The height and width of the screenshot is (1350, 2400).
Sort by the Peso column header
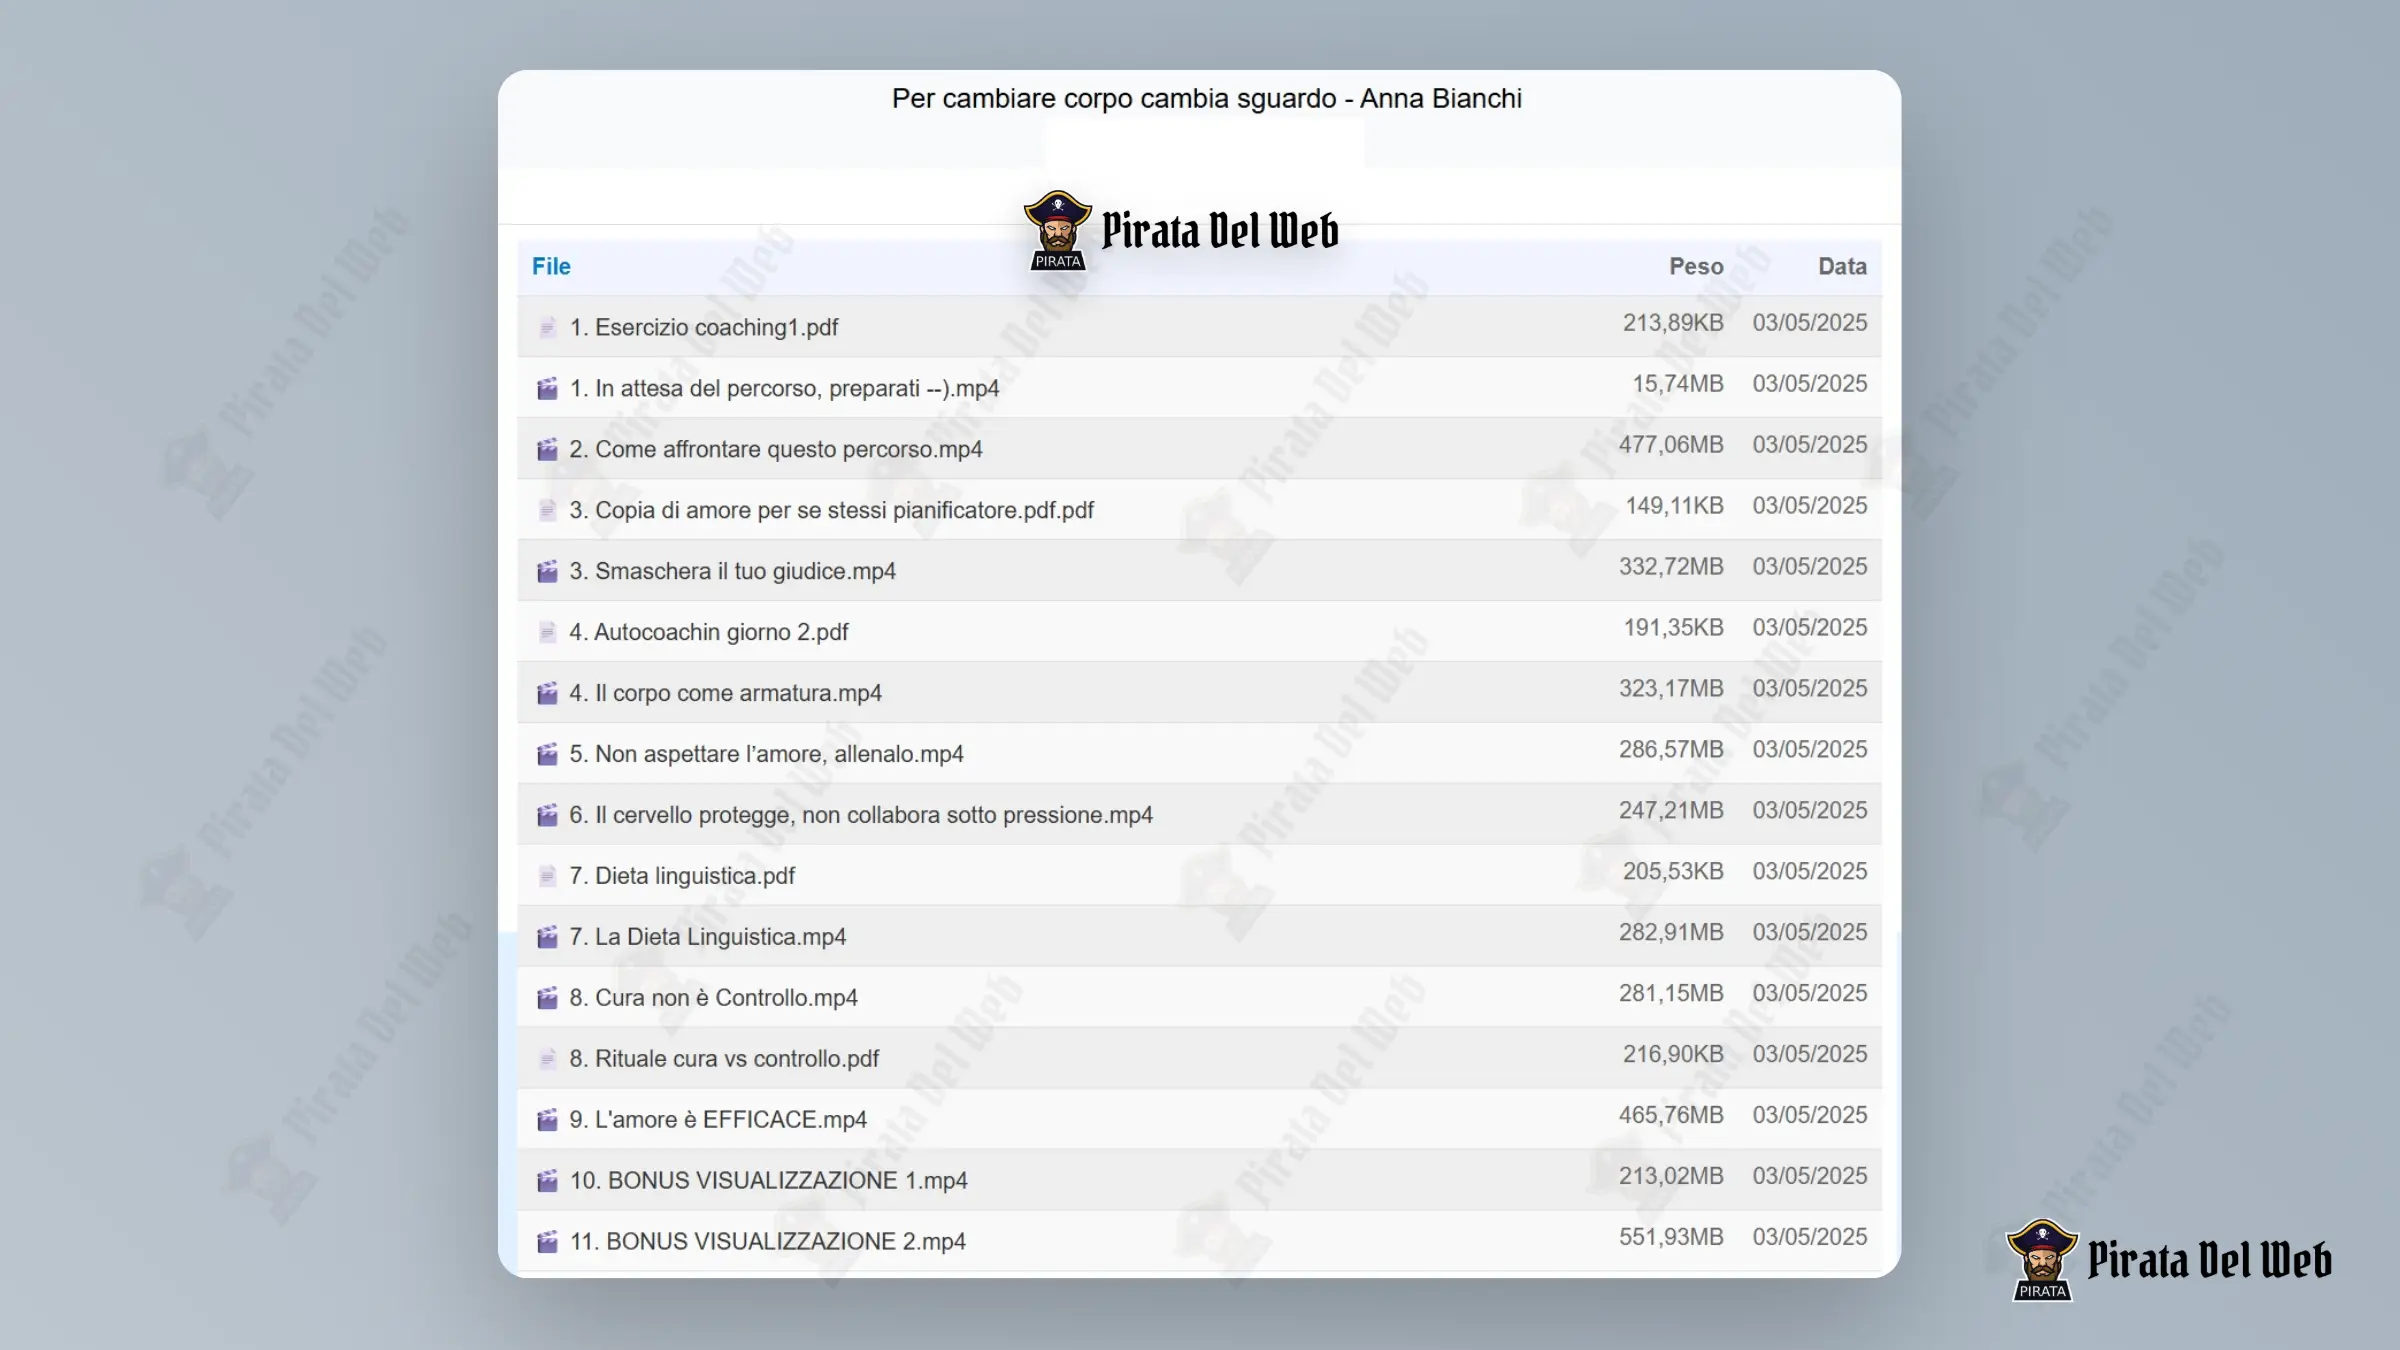(x=1696, y=266)
